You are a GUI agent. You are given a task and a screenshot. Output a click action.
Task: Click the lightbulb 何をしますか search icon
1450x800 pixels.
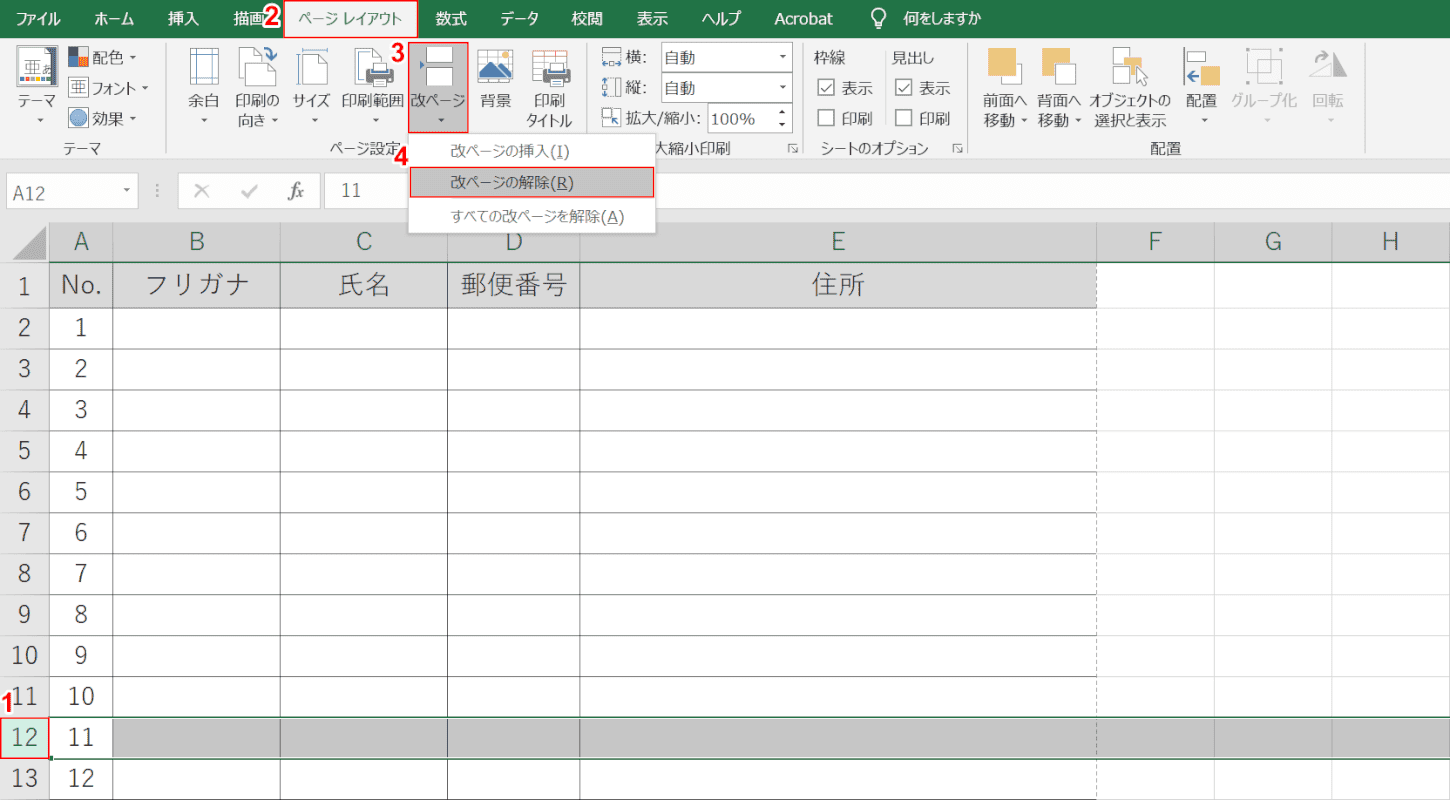(x=878, y=18)
